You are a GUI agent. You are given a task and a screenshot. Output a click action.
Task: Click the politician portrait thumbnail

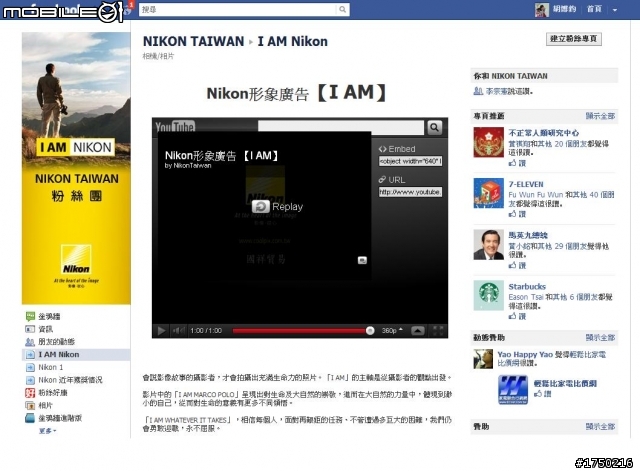pyautogui.click(x=489, y=244)
